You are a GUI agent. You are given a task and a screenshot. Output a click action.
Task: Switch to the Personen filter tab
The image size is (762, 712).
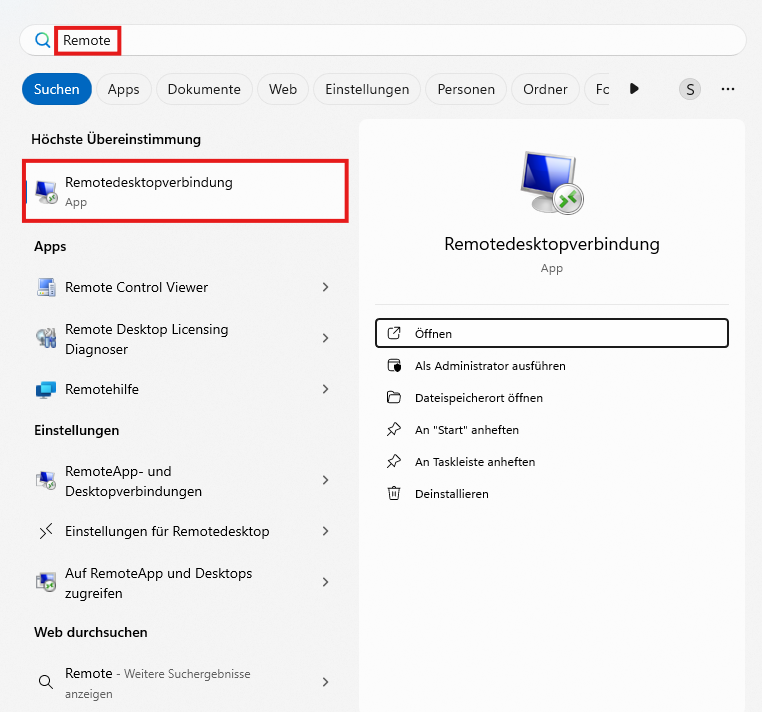pos(466,89)
